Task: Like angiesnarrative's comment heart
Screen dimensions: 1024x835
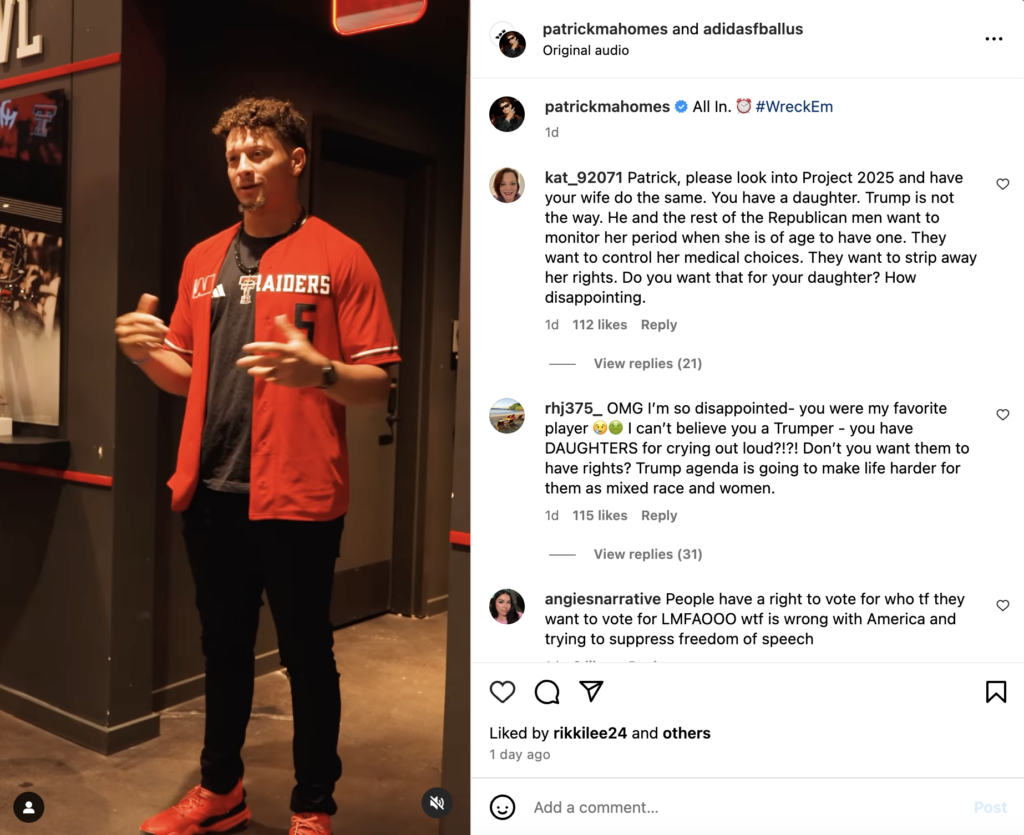Action: pos(1002,606)
